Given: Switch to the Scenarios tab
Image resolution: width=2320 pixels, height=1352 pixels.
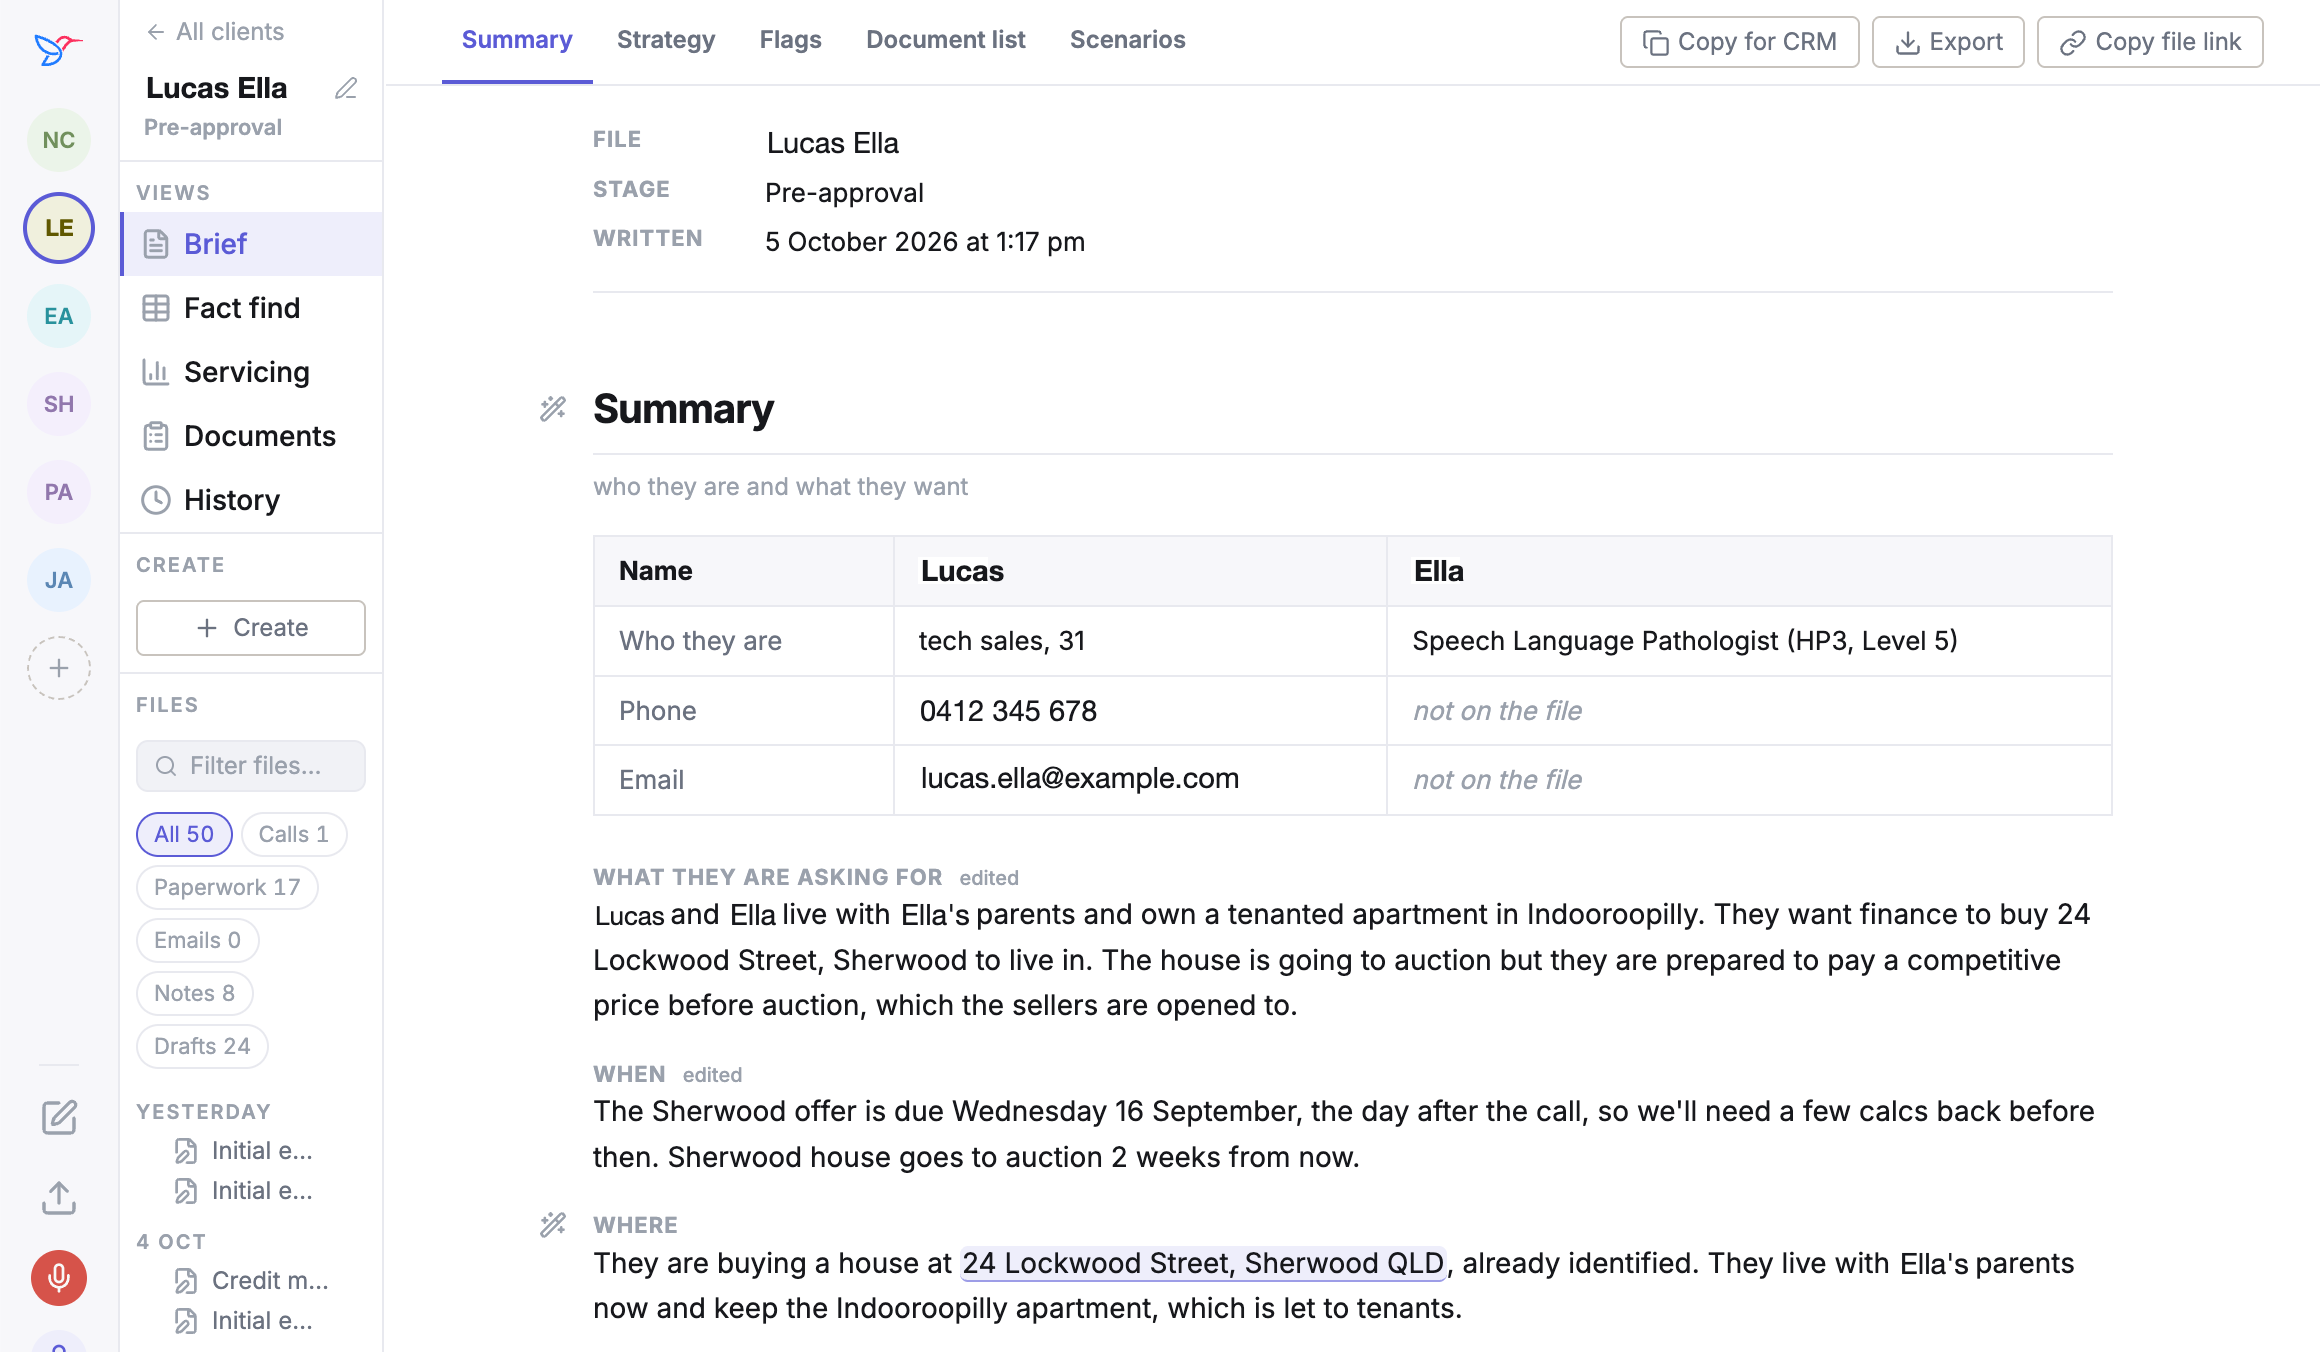Looking at the screenshot, I should click(1128, 40).
